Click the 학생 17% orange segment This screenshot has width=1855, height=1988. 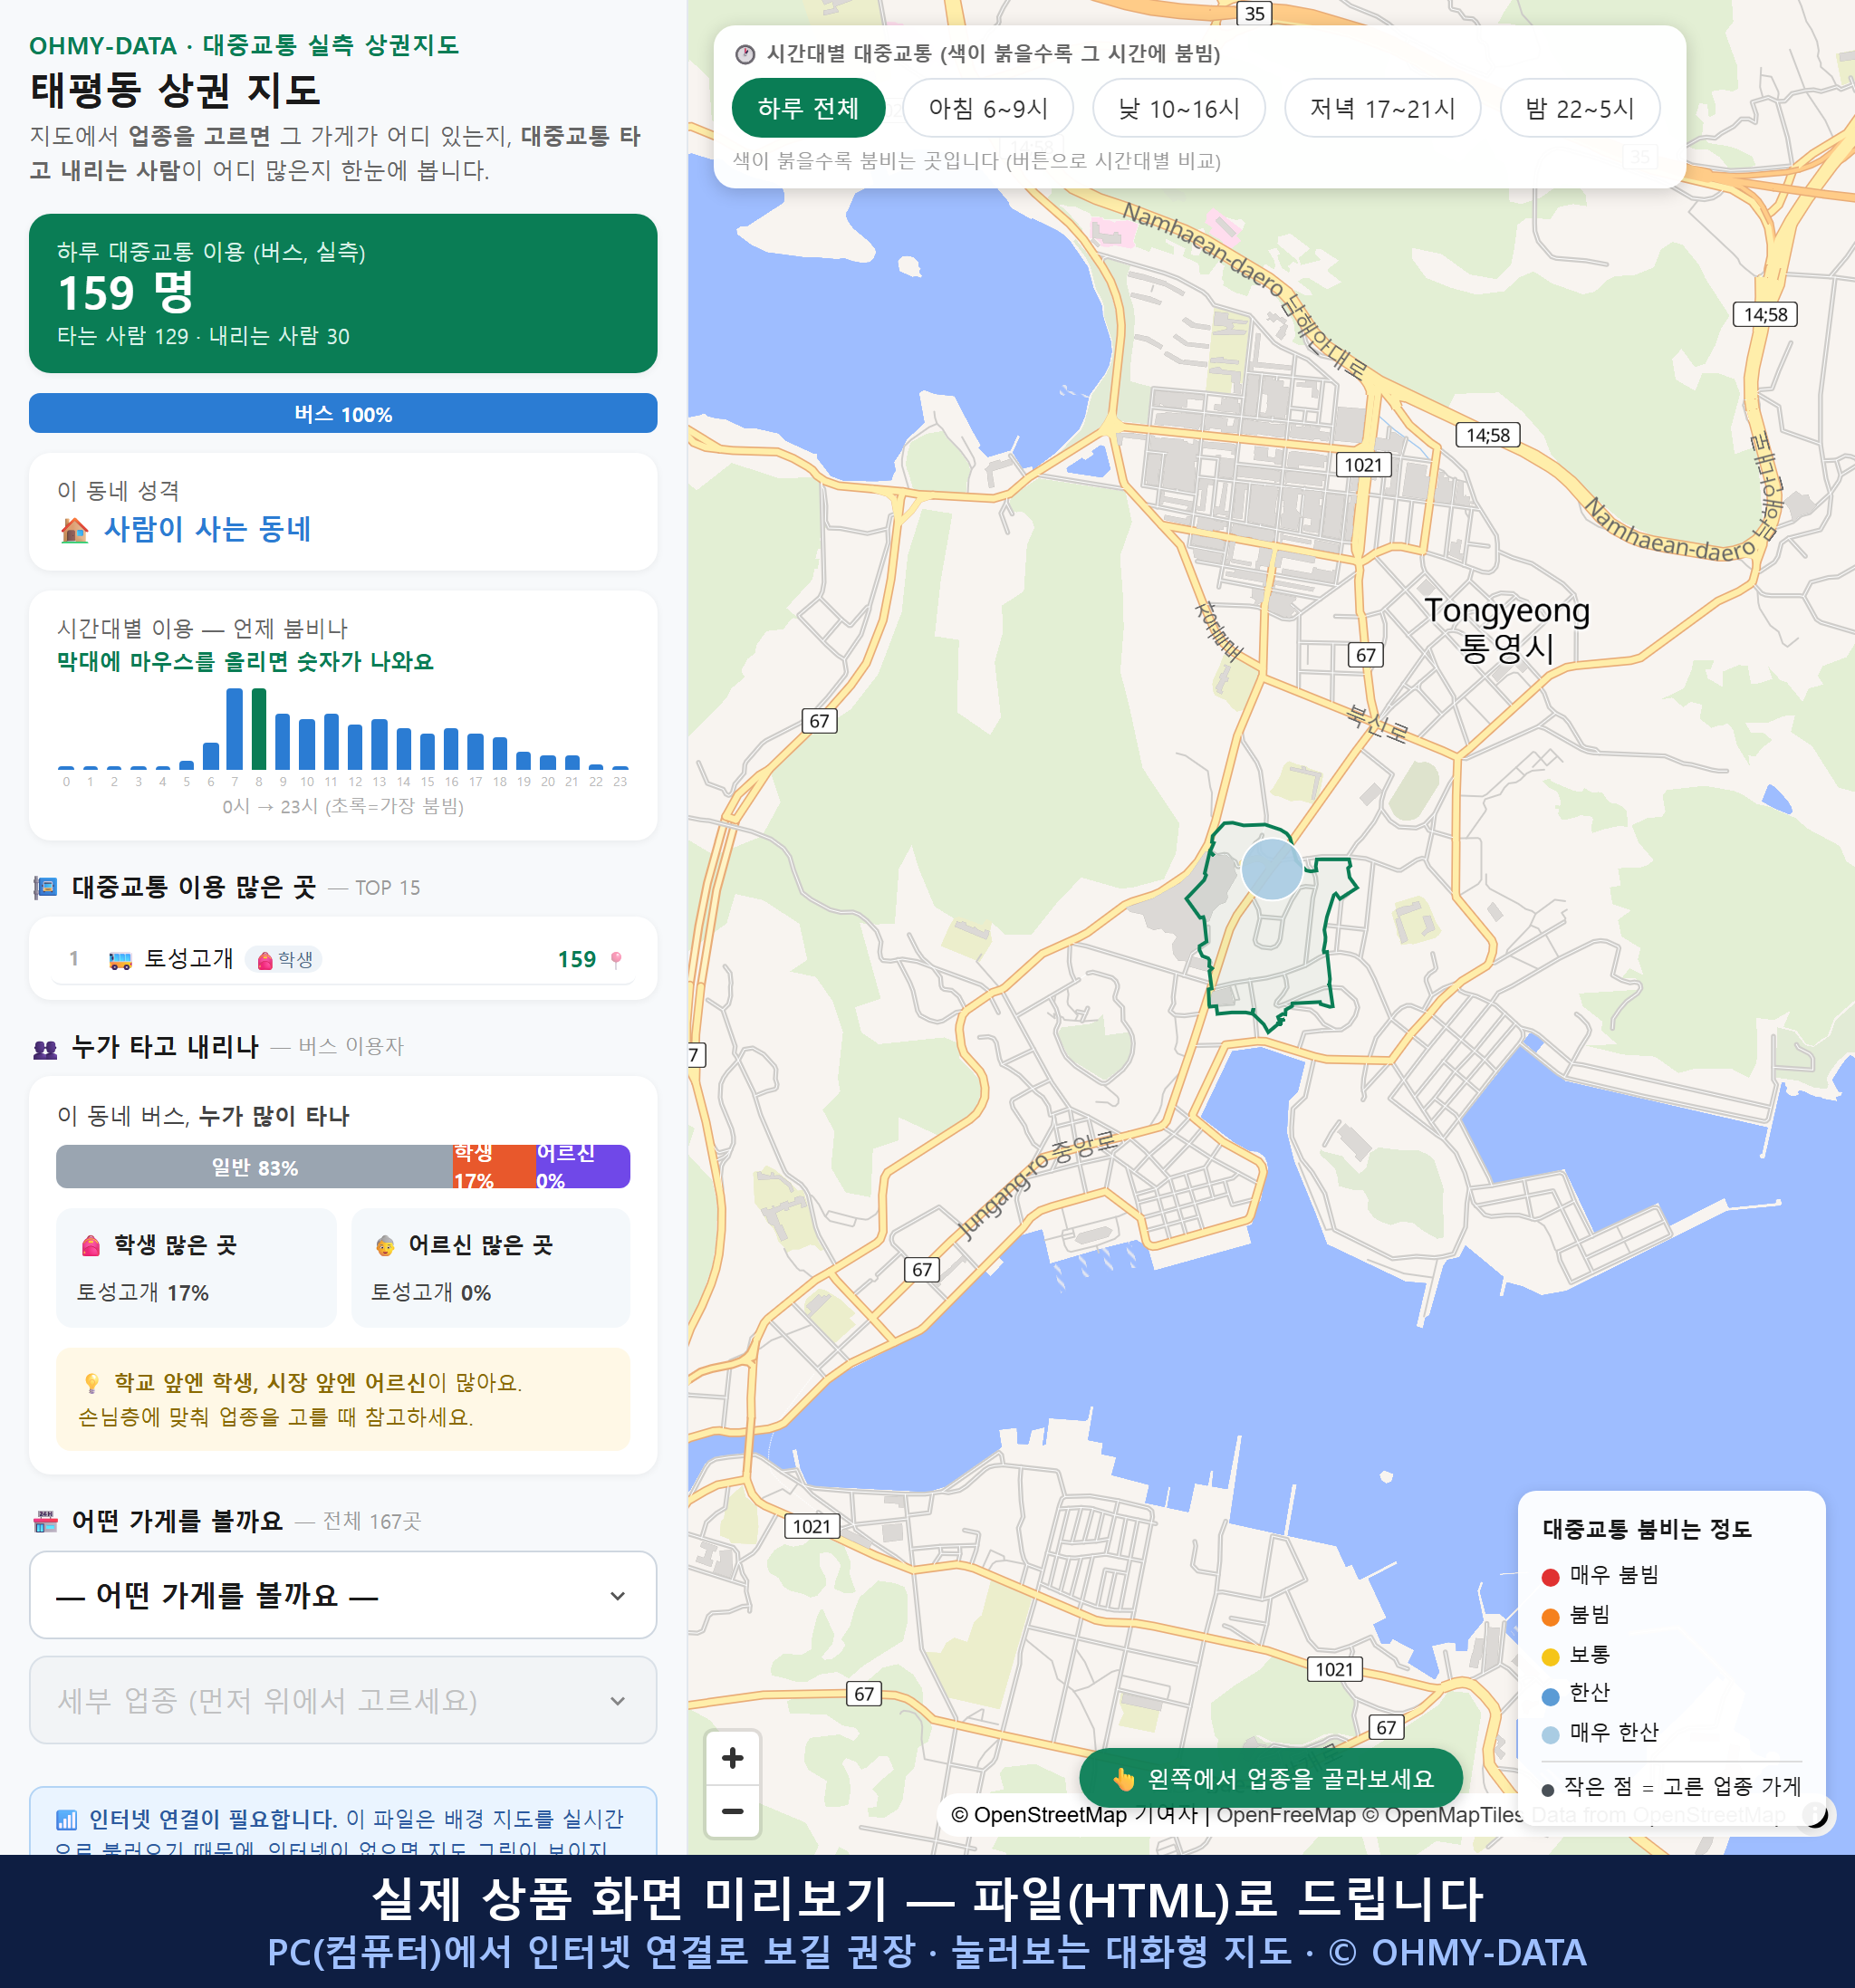493,1167
